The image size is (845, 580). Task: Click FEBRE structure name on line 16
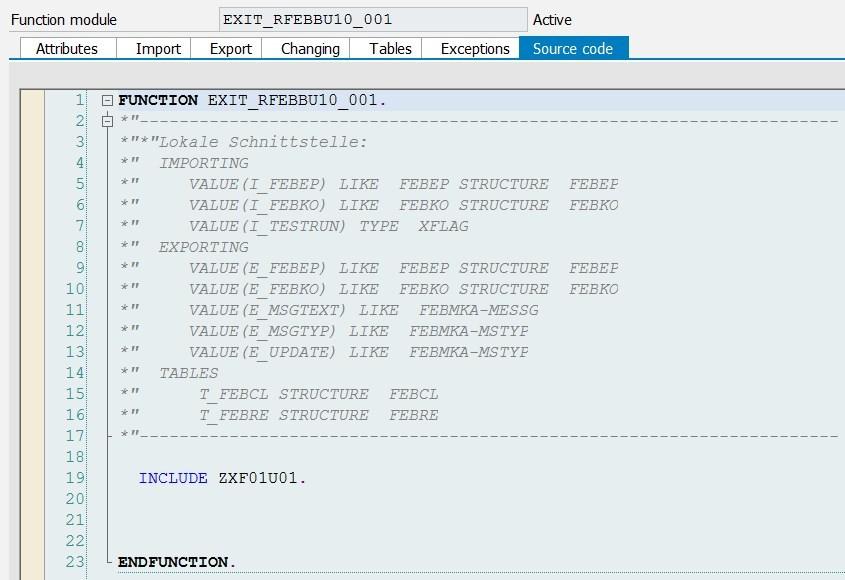(414, 416)
